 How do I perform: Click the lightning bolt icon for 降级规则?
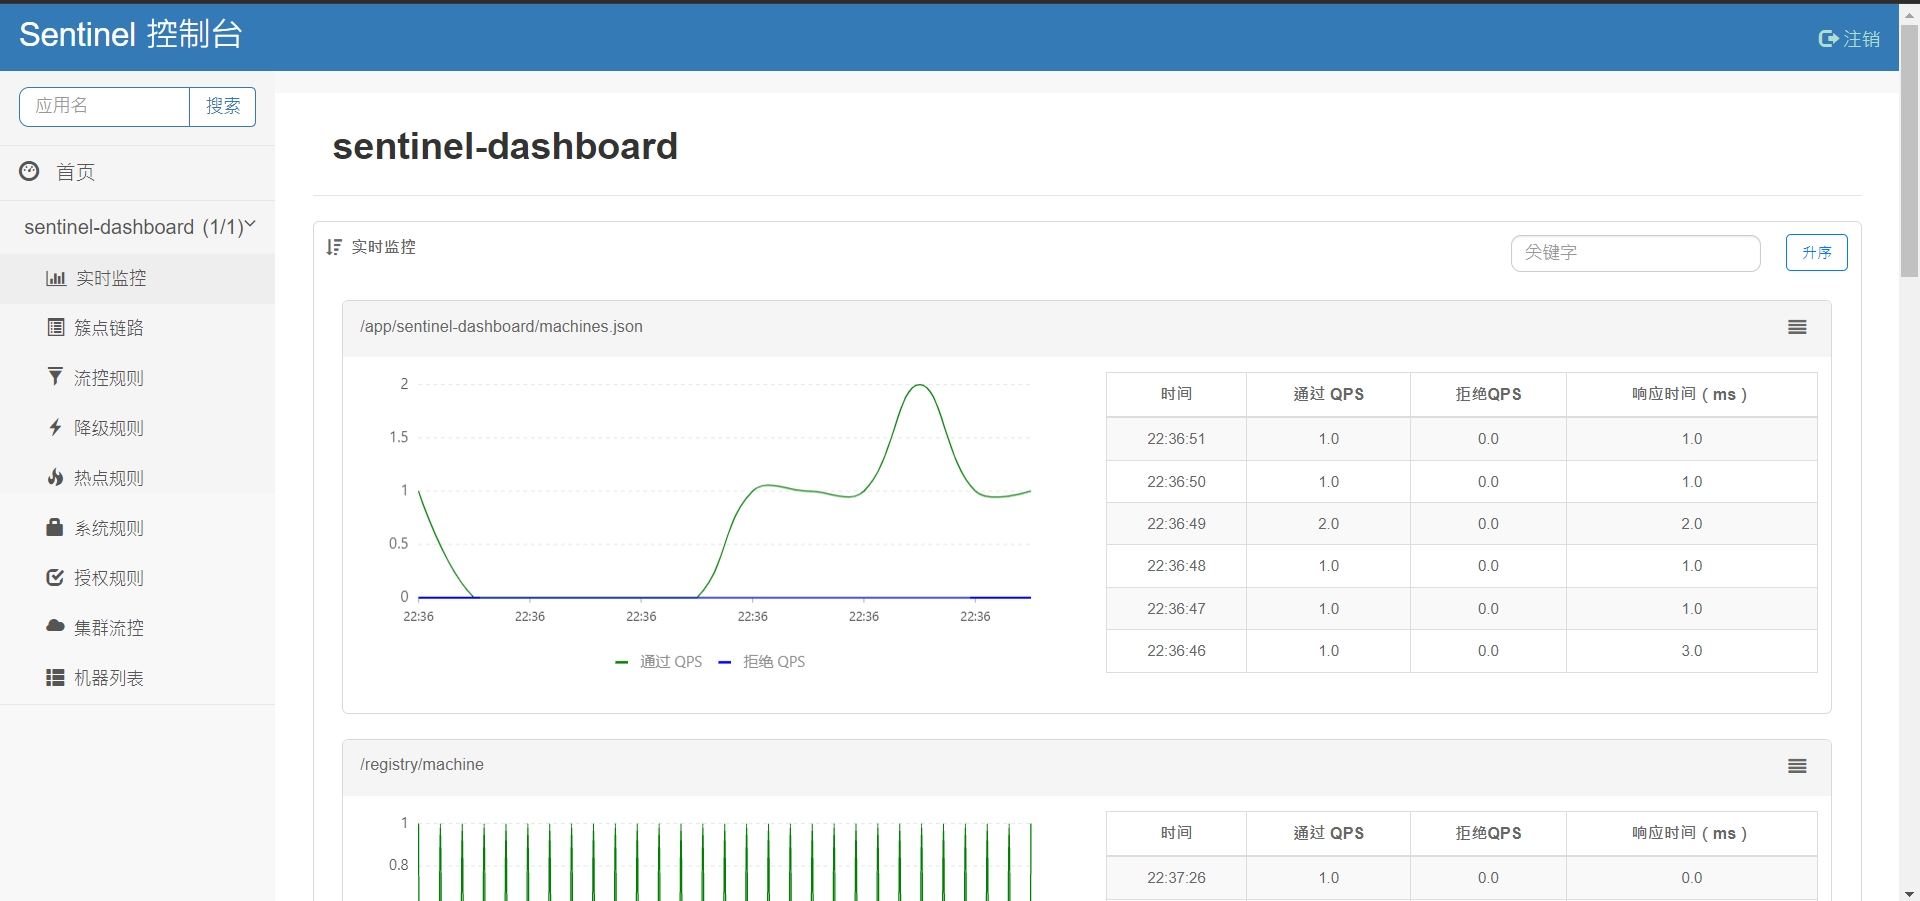(x=55, y=428)
